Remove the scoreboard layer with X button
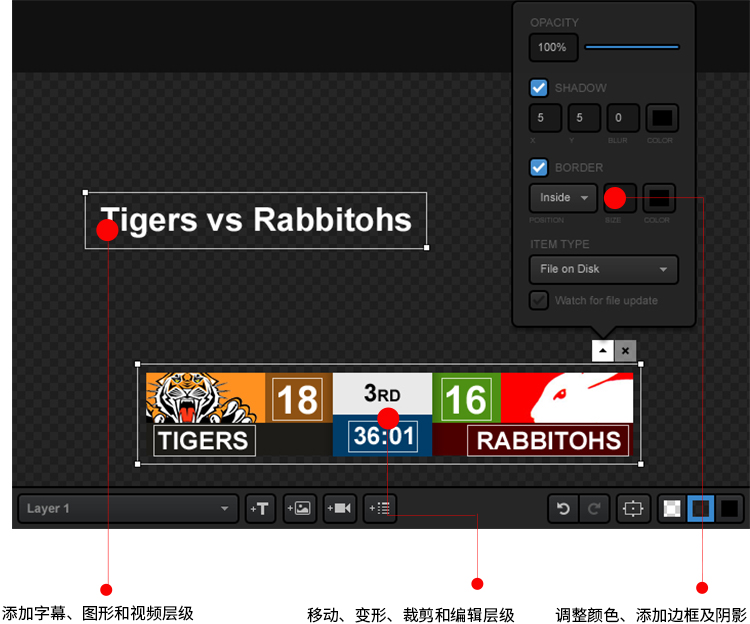750x624 pixels. [625, 350]
